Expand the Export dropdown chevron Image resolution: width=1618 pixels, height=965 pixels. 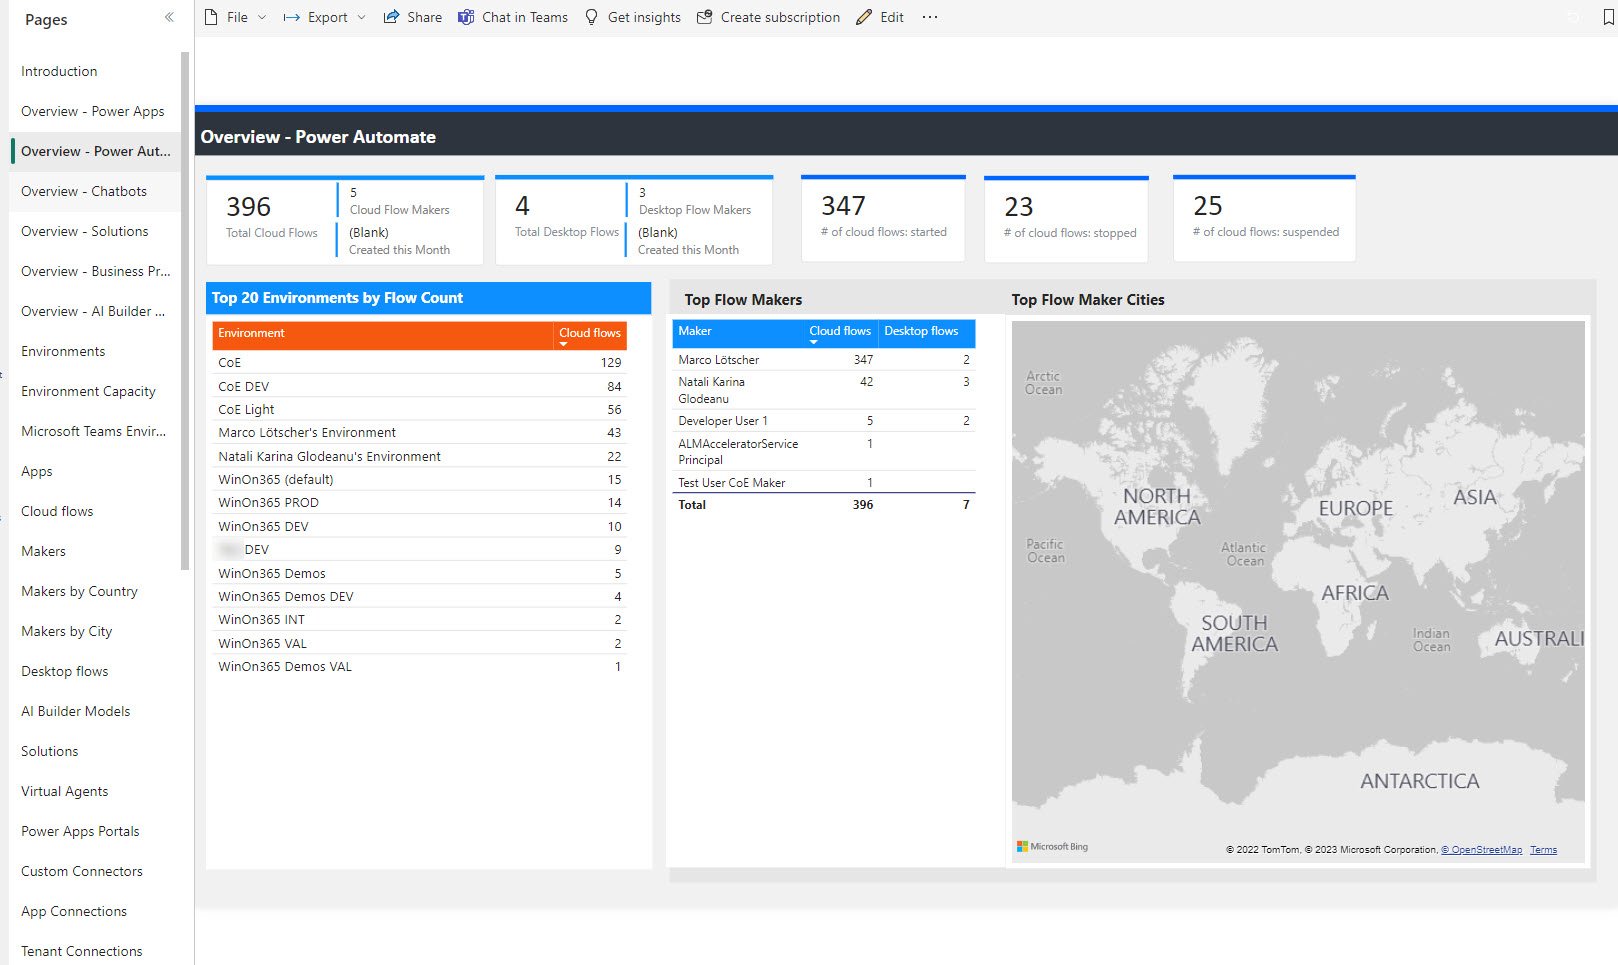point(361,17)
